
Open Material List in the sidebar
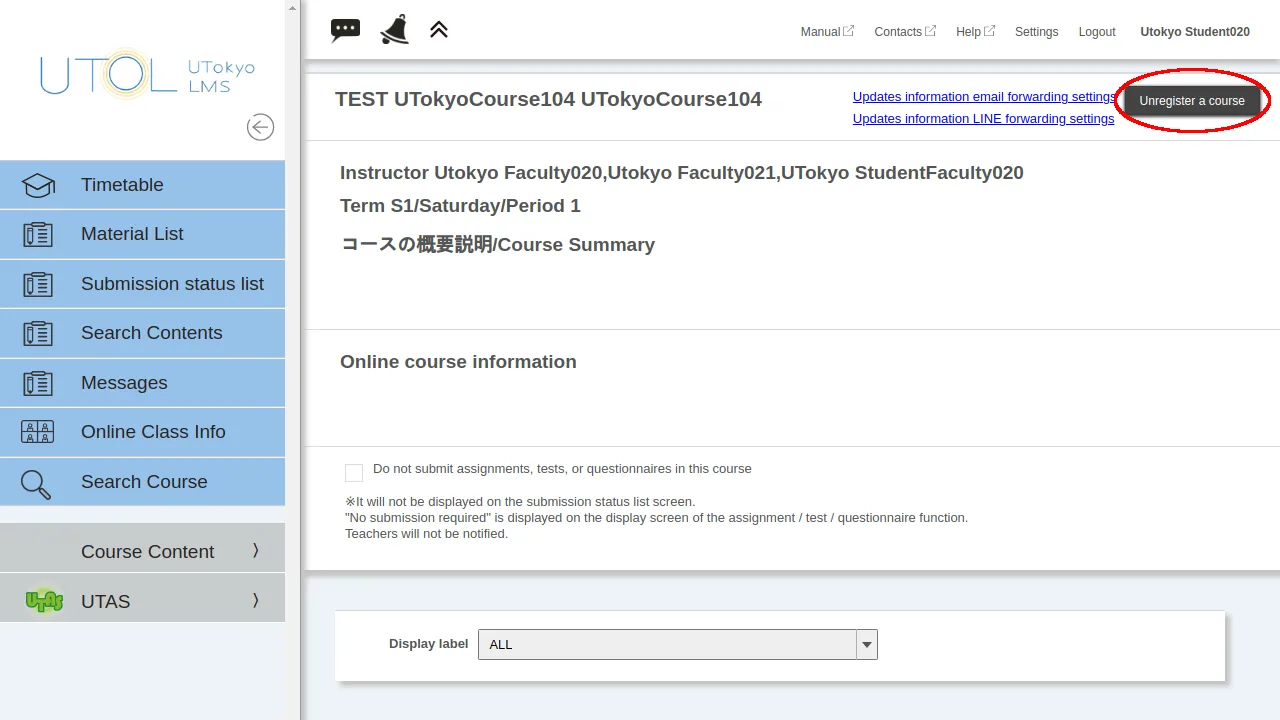[132, 234]
